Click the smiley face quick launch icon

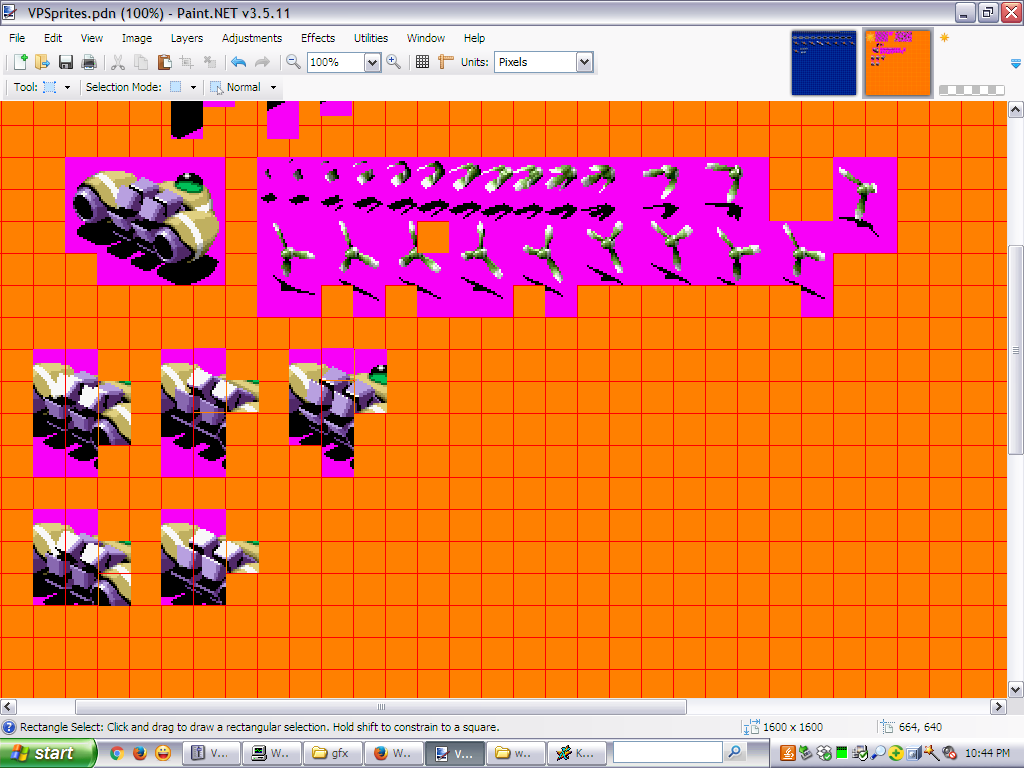pyautogui.click(x=163, y=753)
